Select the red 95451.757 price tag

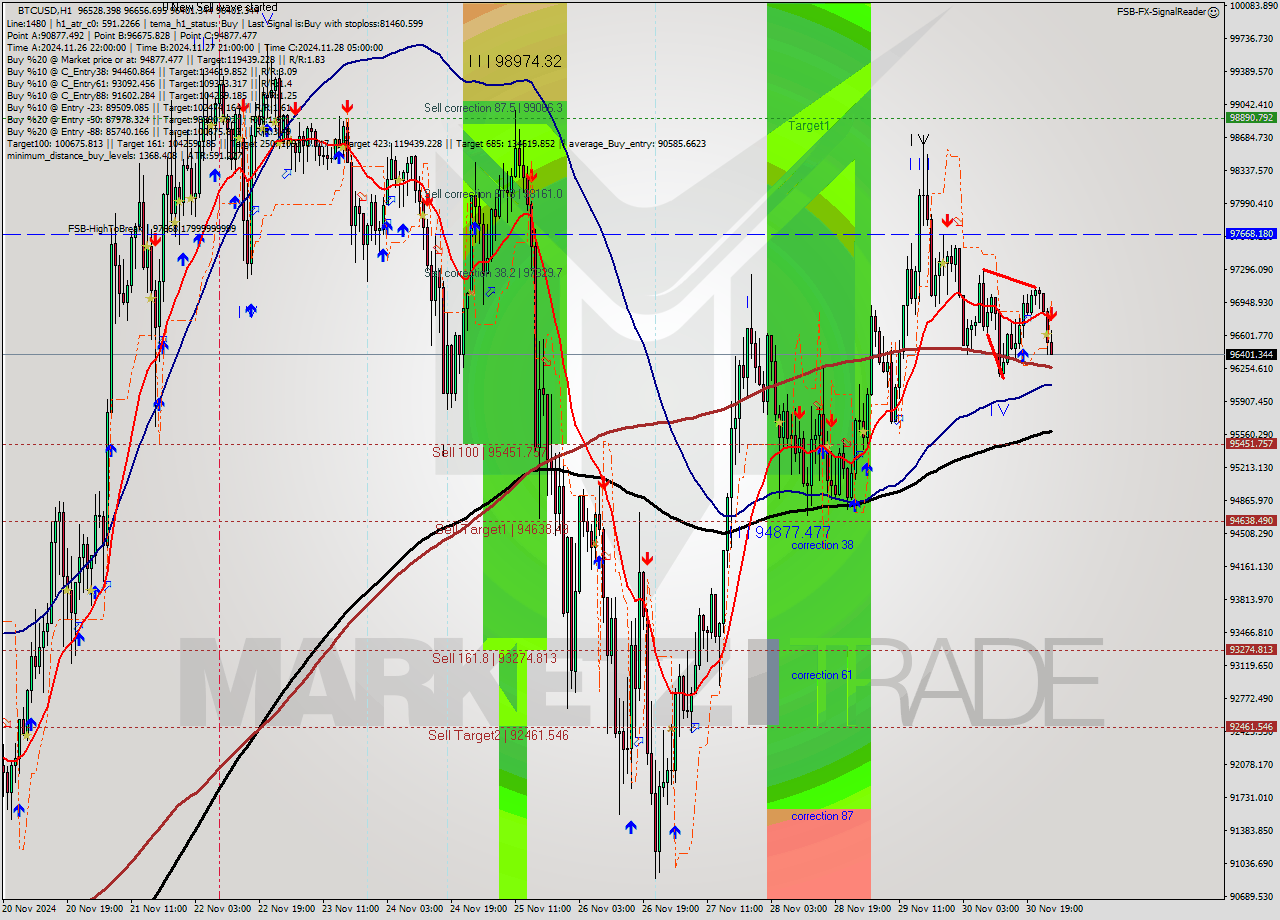point(1251,443)
